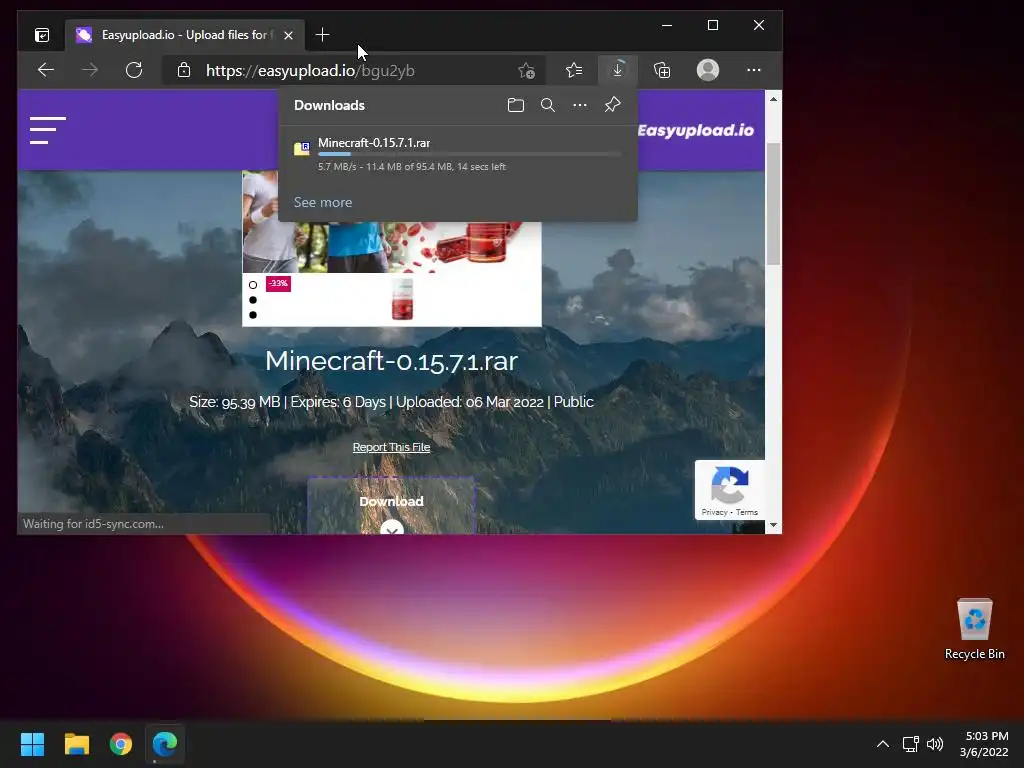Open more options in Downloads panel
Screen dimensions: 1024x768
[x=580, y=105]
